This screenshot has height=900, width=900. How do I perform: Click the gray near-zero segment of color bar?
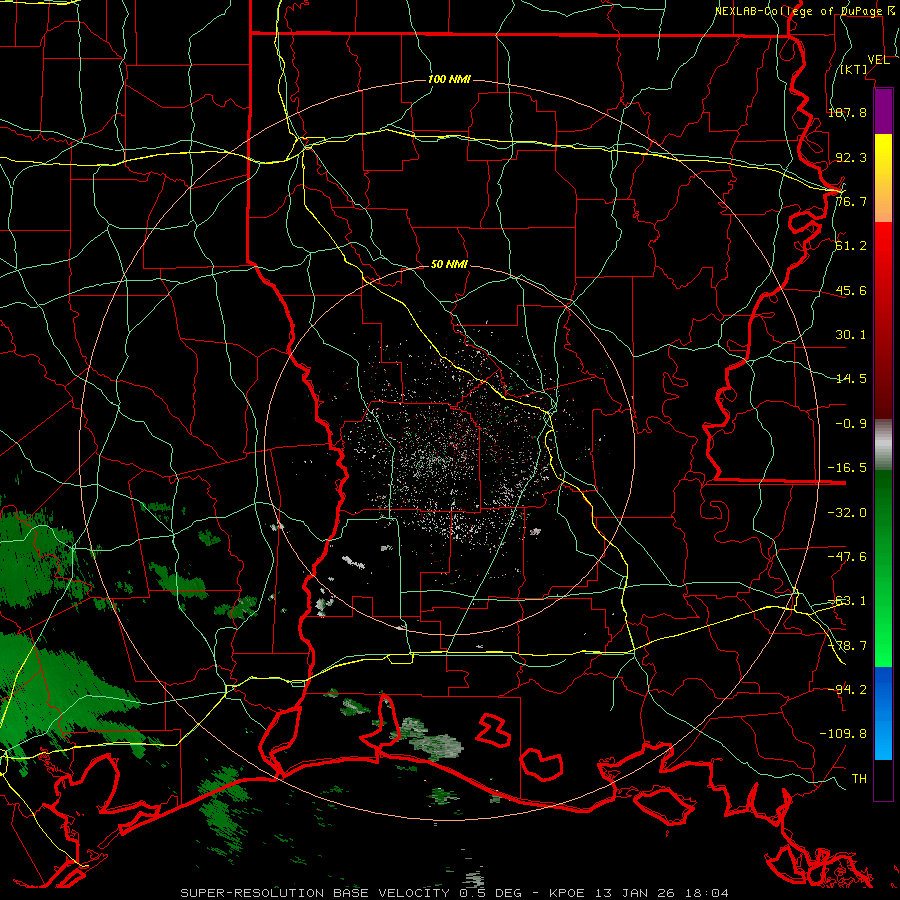[x=883, y=444]
